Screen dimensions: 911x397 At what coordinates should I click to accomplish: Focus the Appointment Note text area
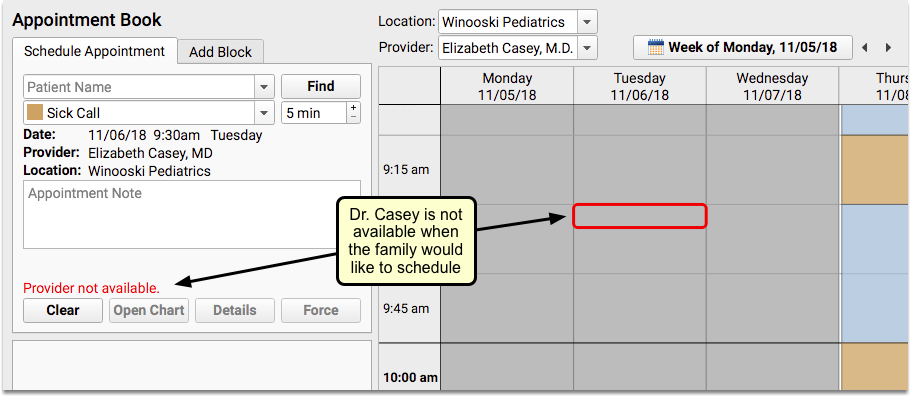[x=192, y=214]
